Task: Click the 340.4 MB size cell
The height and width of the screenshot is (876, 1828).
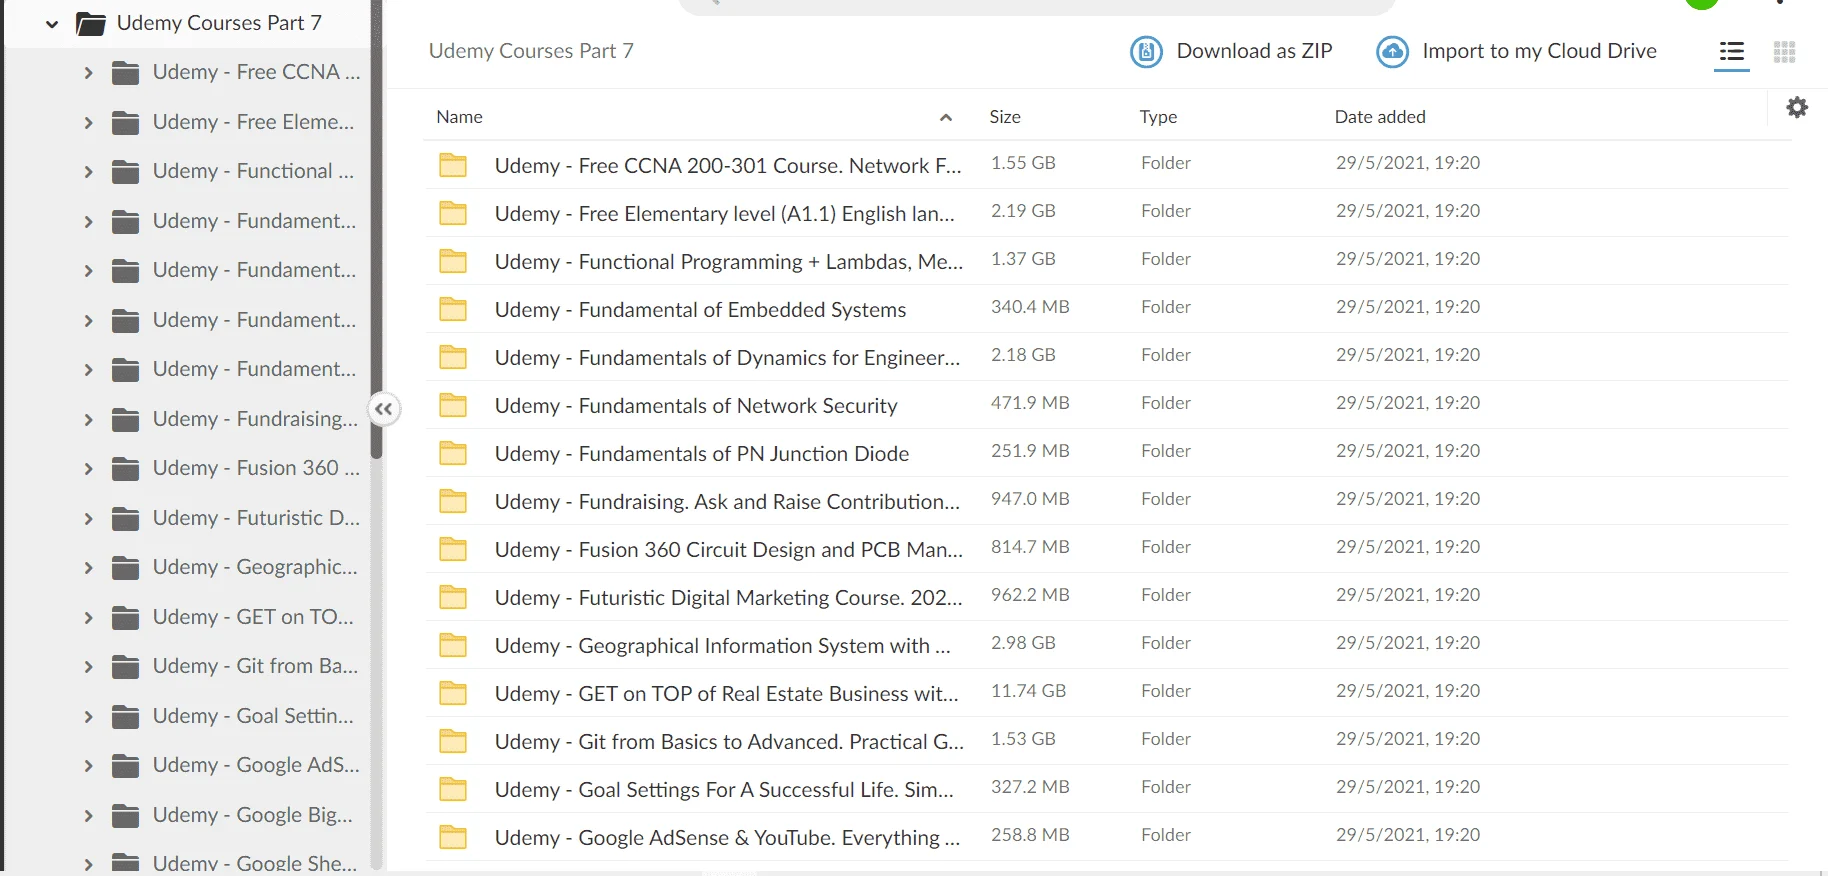Action: tap(1030, 307)
